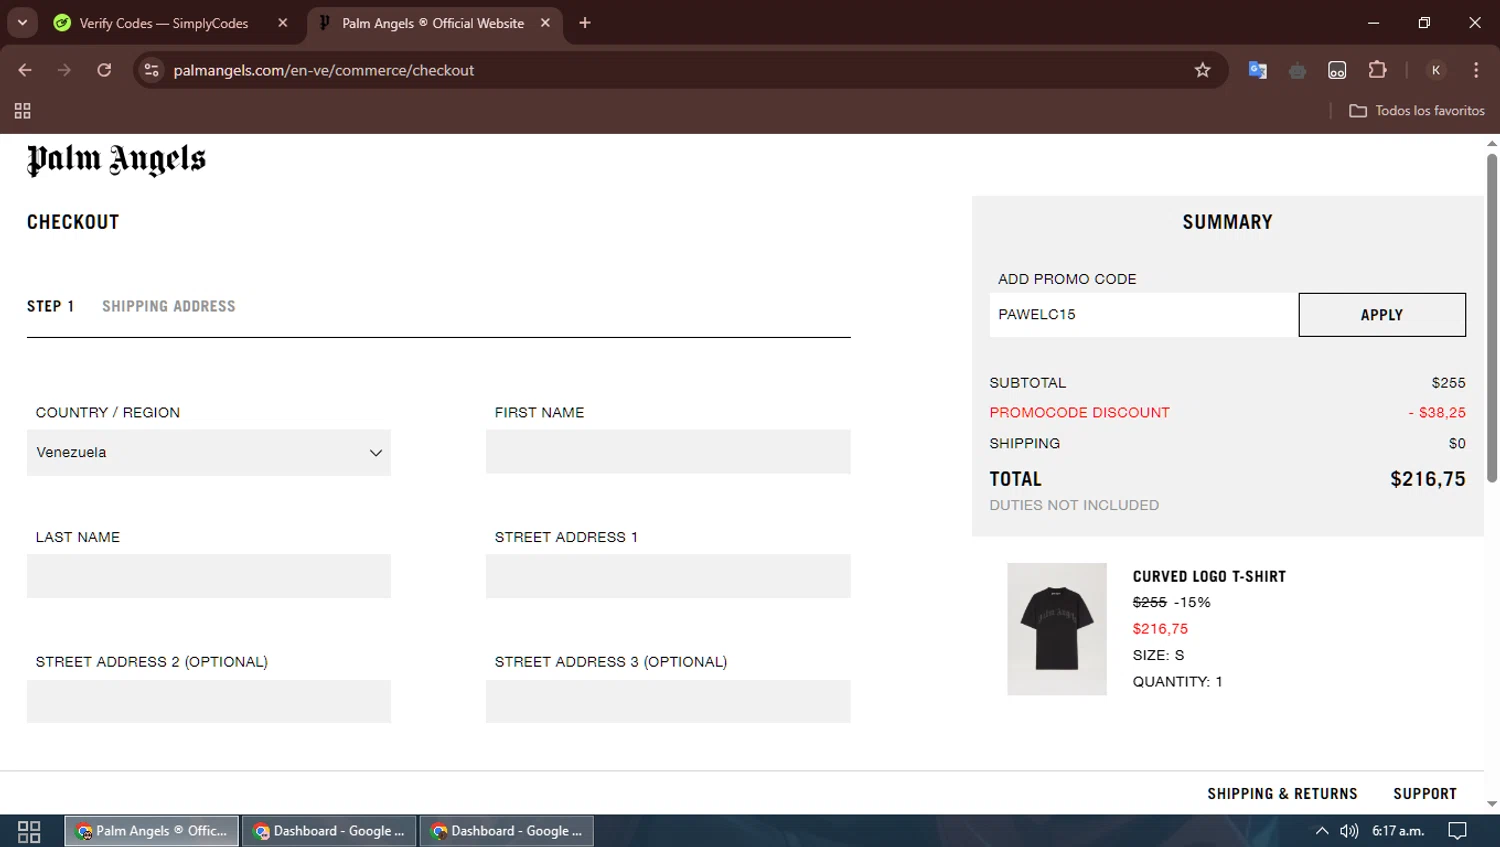Close the Verify Codes SimplyCodes tab

pos(283,23)
